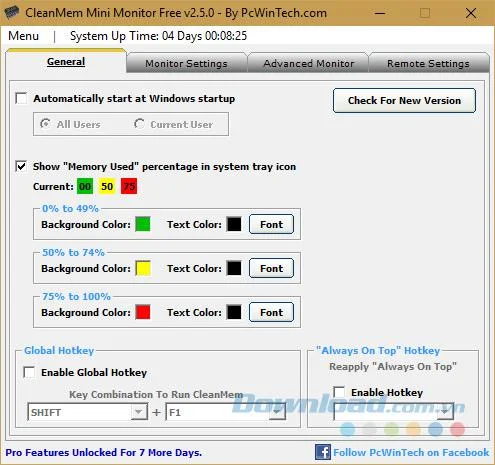
Task: Click the Key Combination To Run CleanMem label
Action: tap(156, 394)
